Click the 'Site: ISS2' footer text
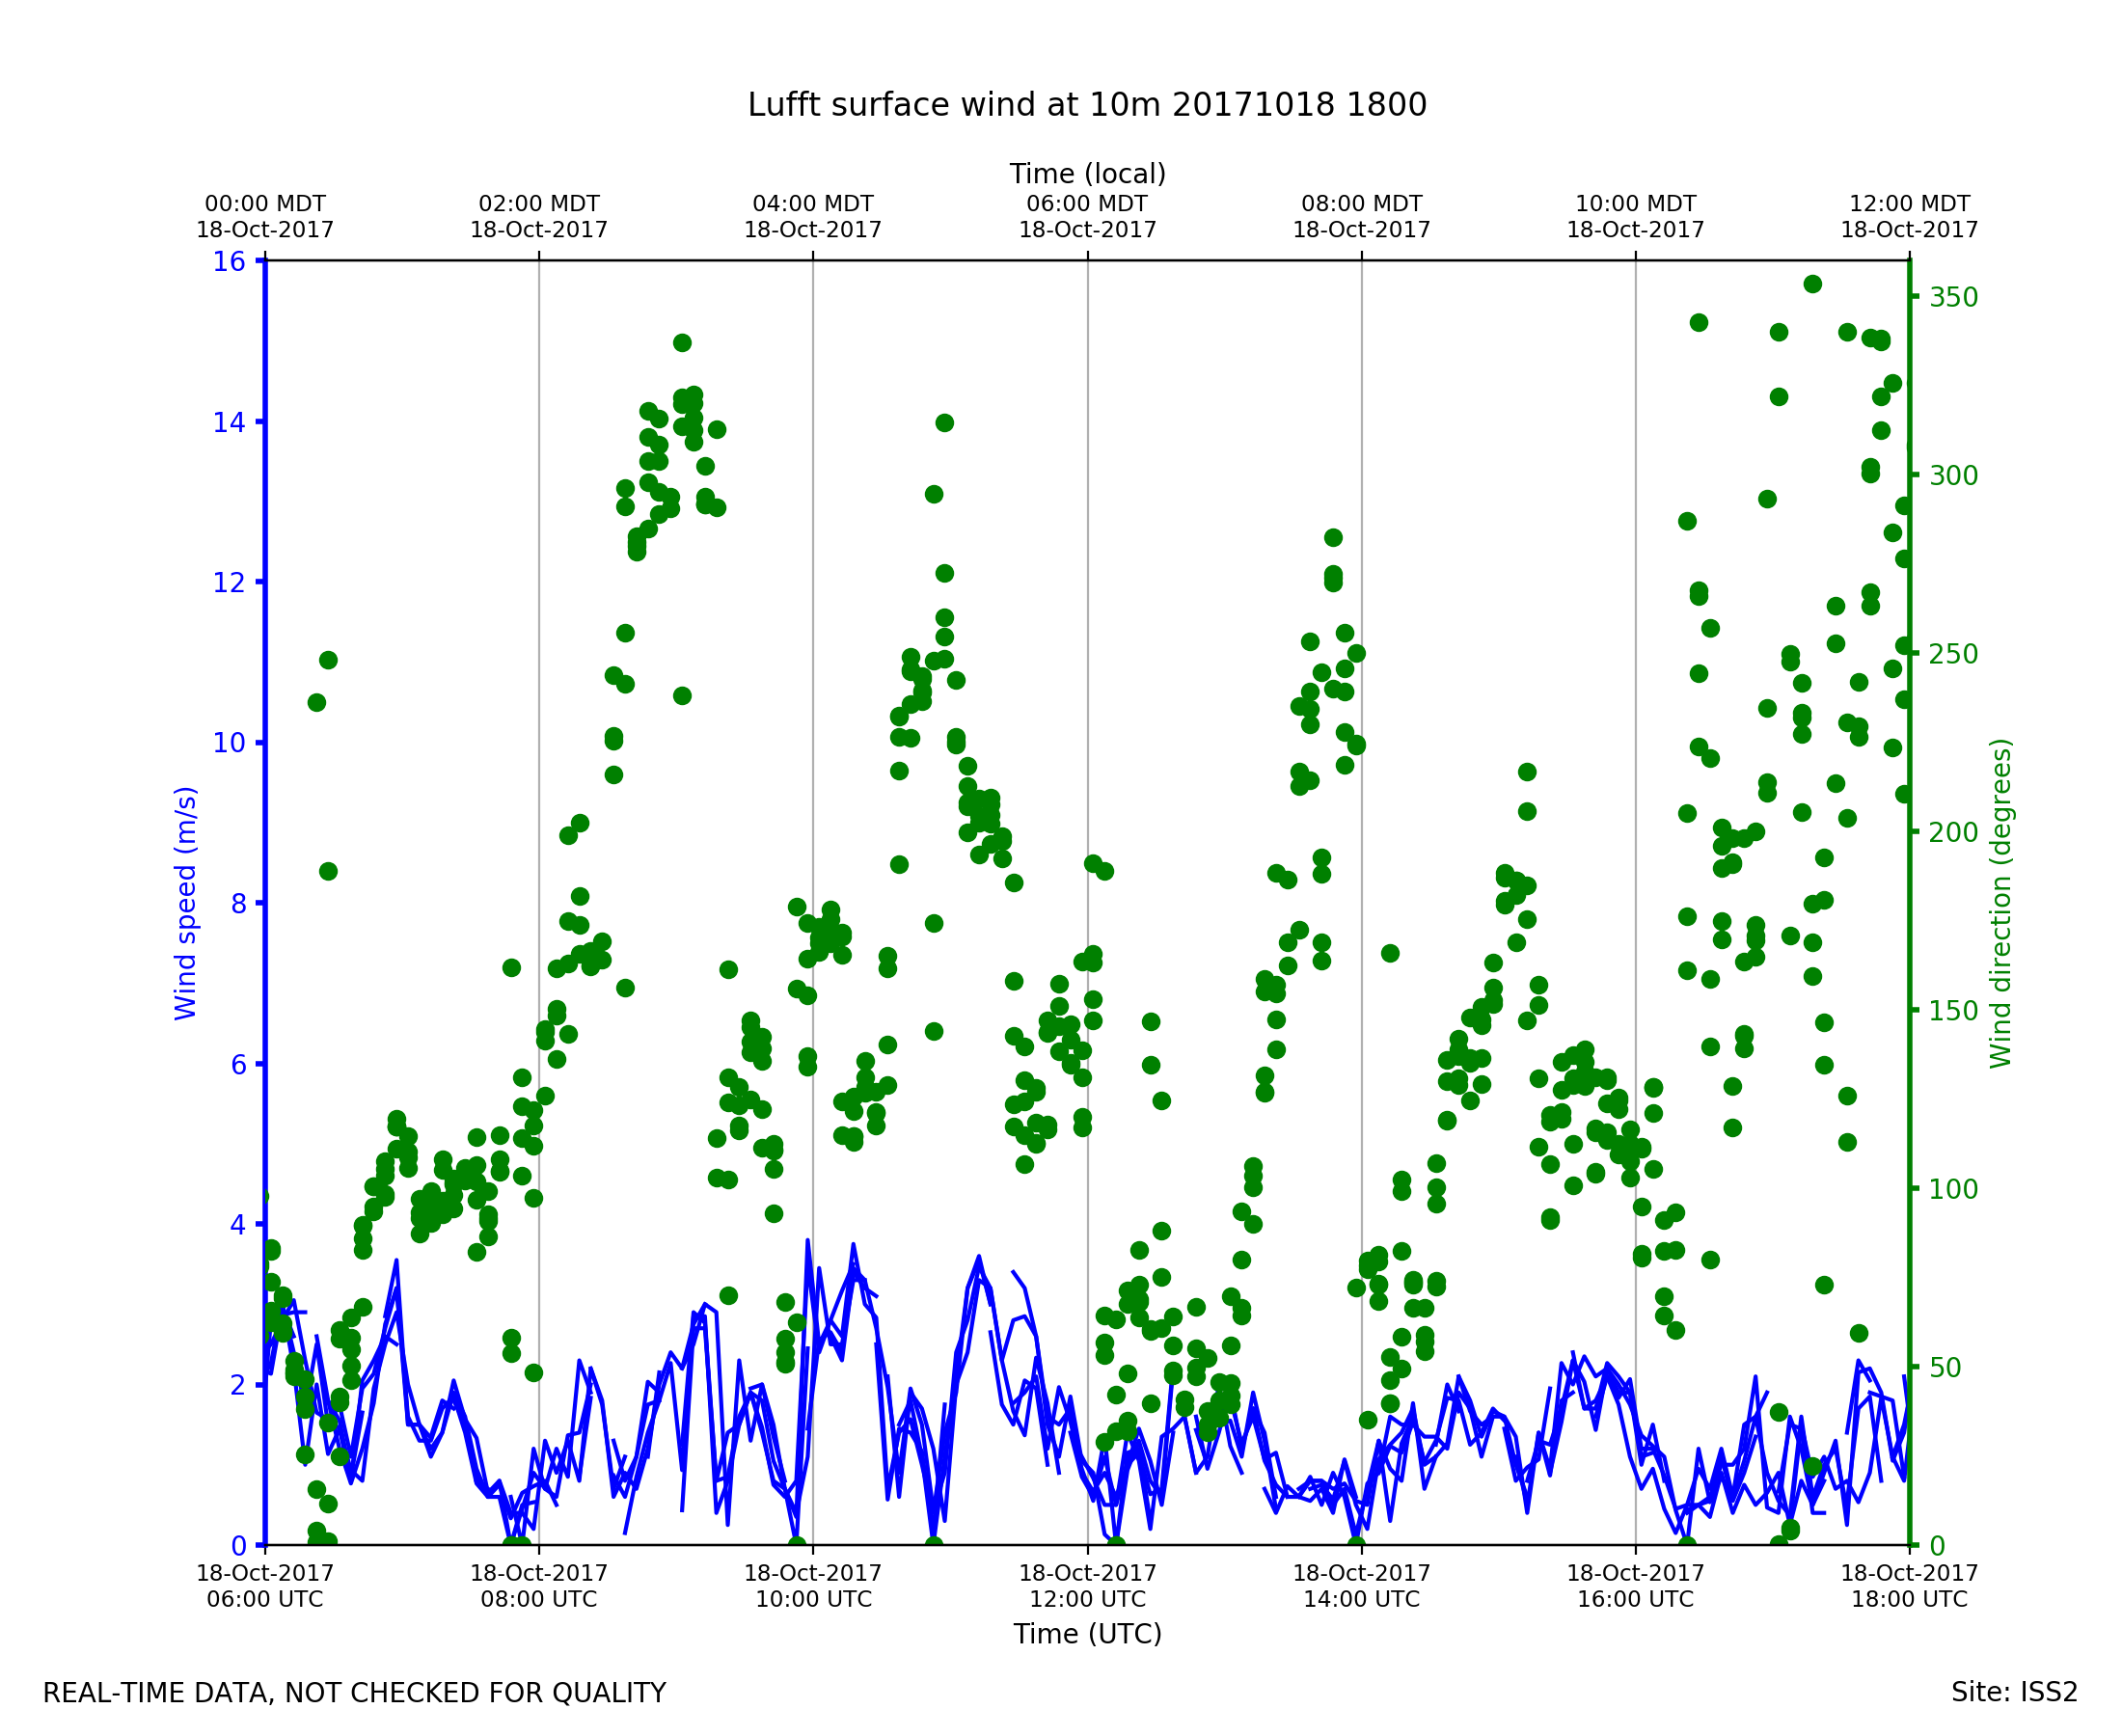 [x=2014, y=1692]
